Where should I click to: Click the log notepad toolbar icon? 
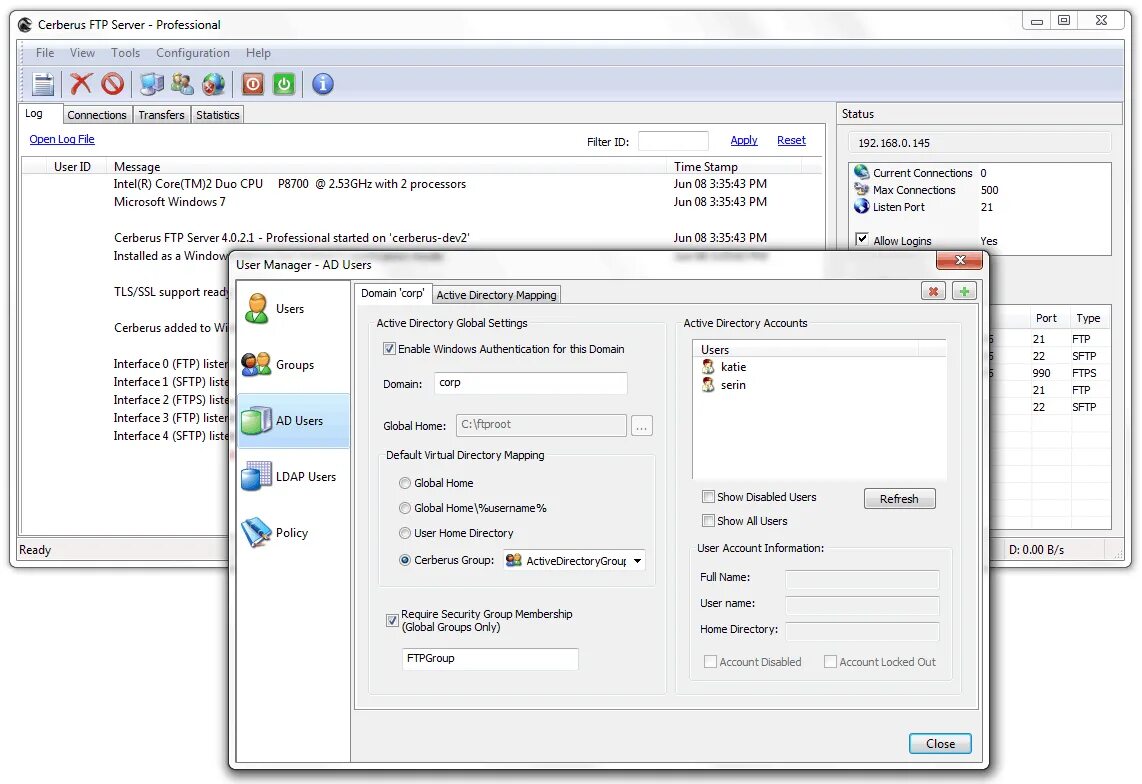(43, 85)
